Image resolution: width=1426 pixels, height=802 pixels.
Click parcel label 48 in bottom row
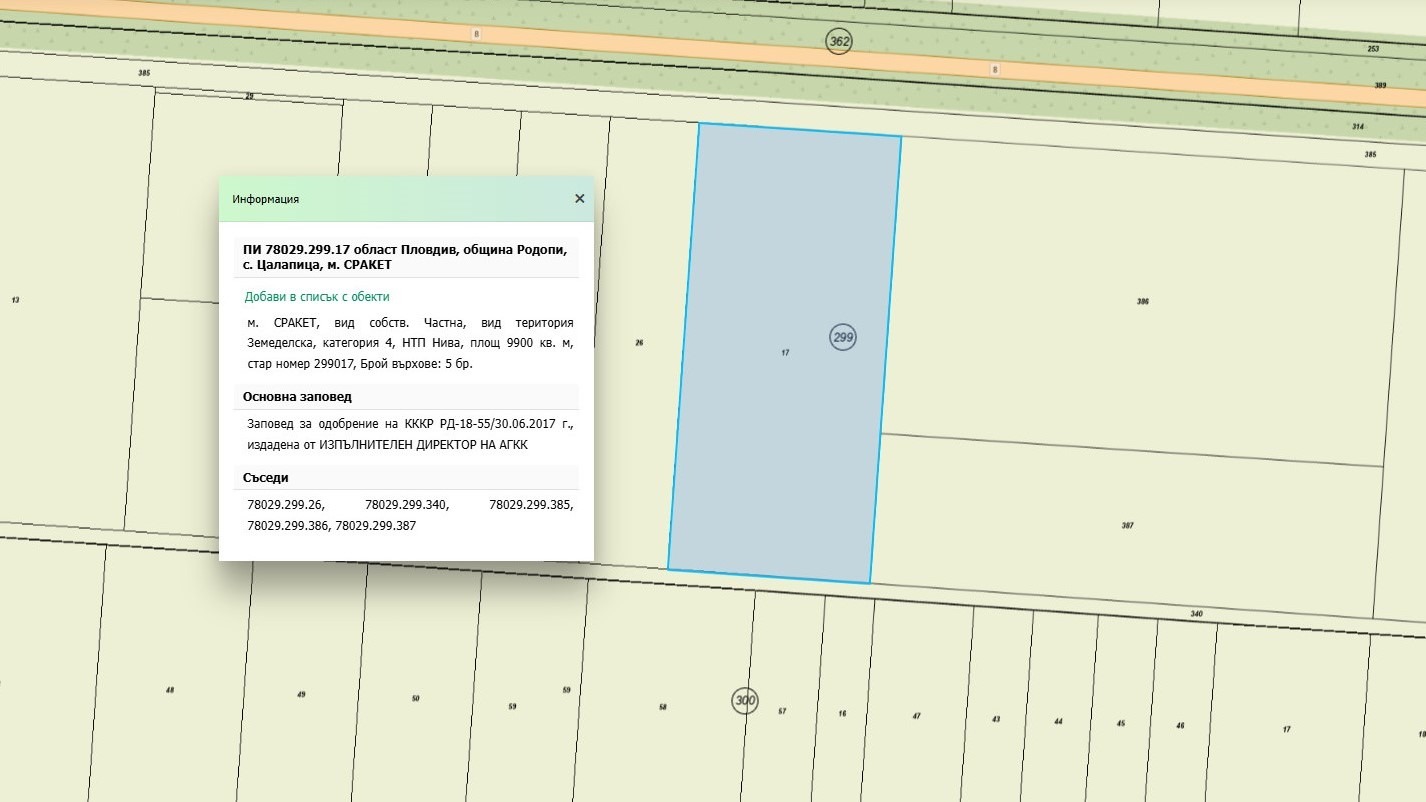click(x=170, y=691)
